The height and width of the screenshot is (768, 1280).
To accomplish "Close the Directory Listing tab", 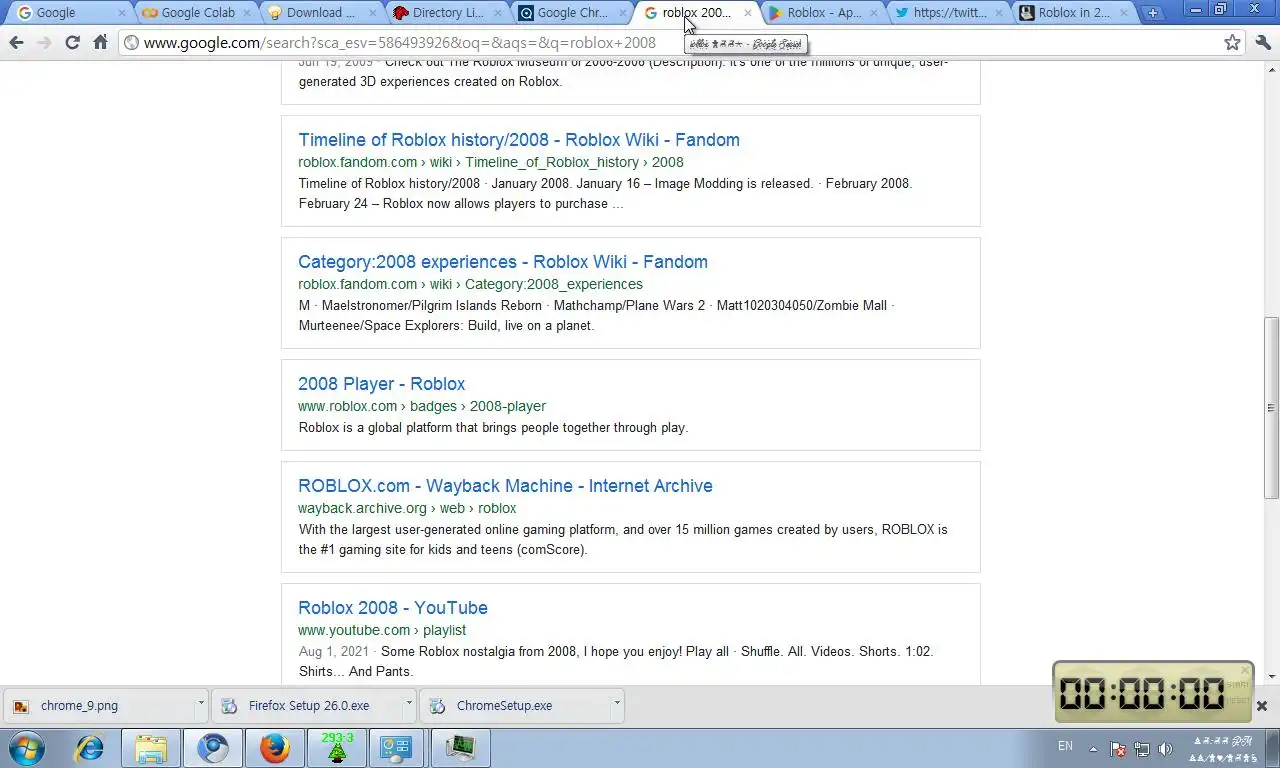I will click(x=496, y=13).
